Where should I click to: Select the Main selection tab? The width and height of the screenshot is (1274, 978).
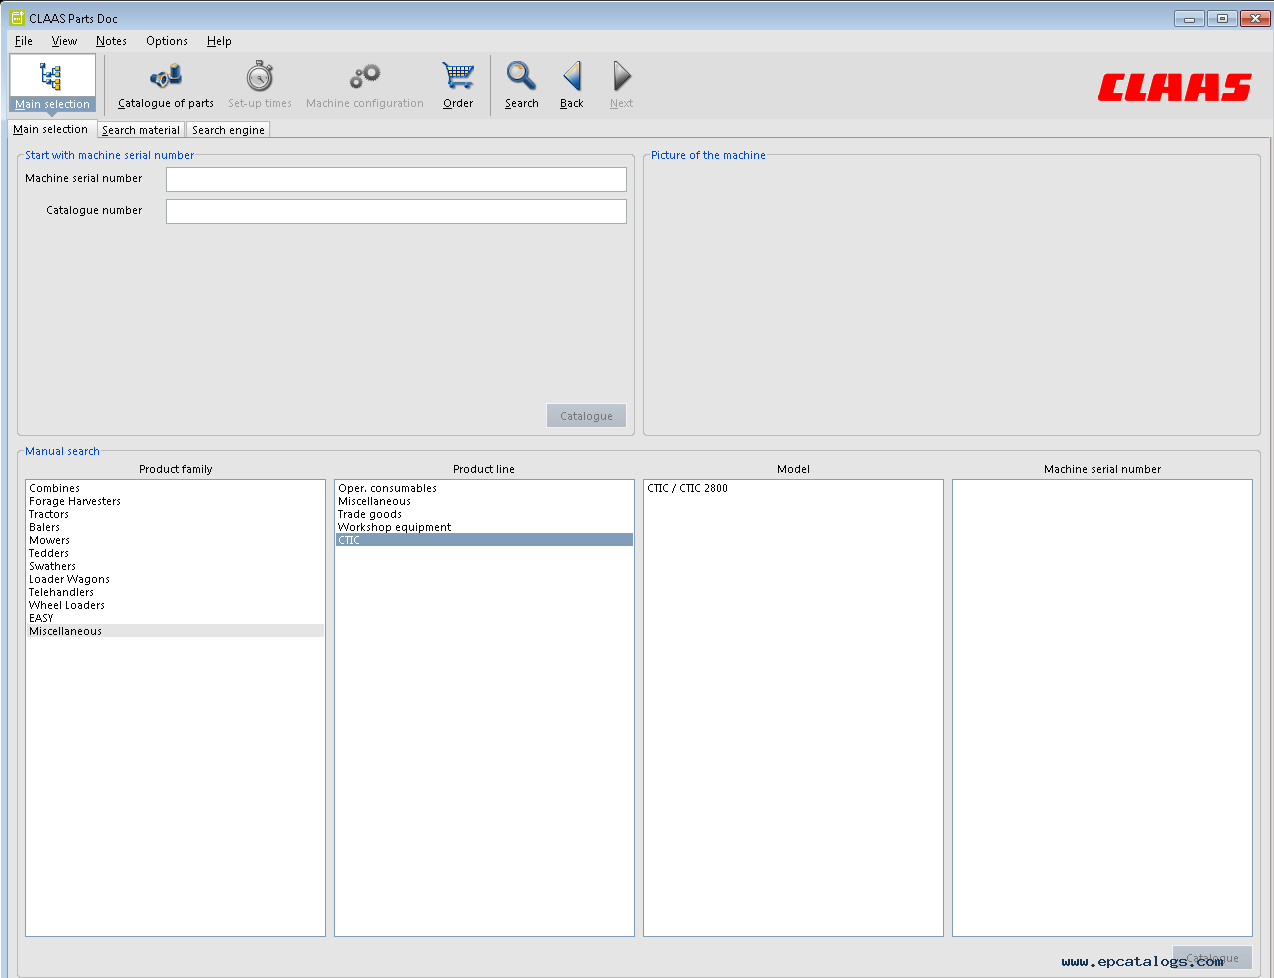(51, 129)
